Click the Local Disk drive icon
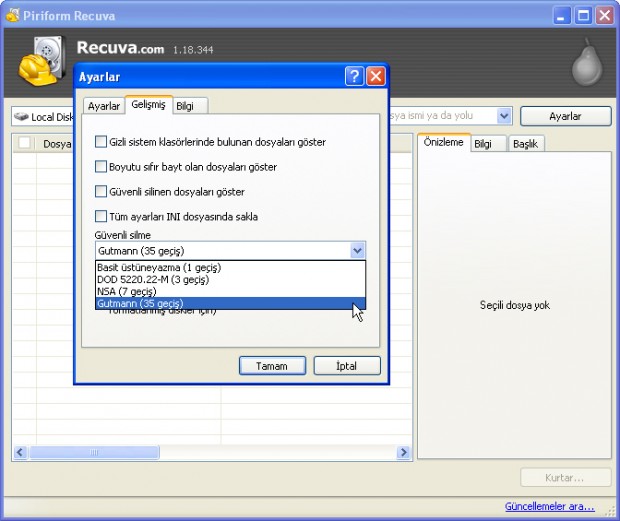The height and width of the screenshot is (521, 620). point(21,117)
